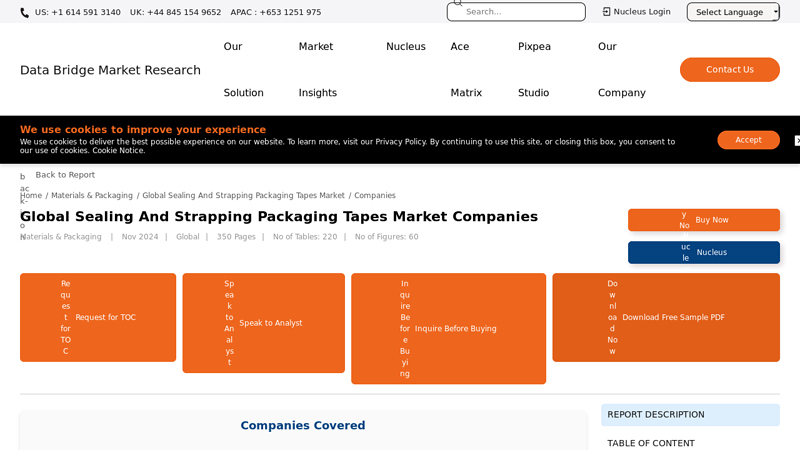Click UK phone number +44 845 154 9652
This screenshot has width=800, height=450.
pyautogui.click(x=176, y=12)
